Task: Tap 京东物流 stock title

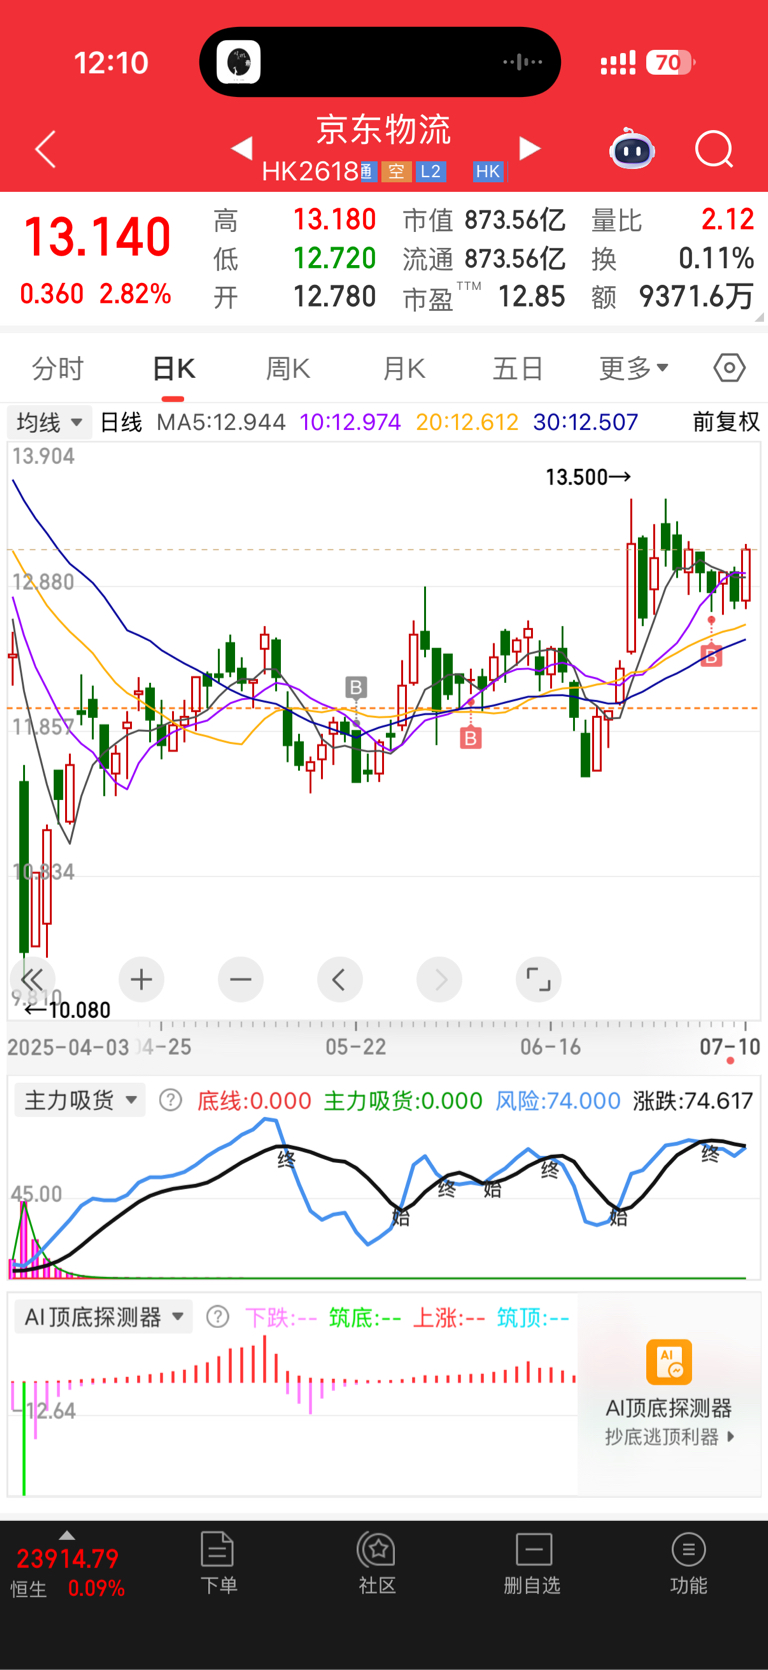Action: tap(384, 130)
